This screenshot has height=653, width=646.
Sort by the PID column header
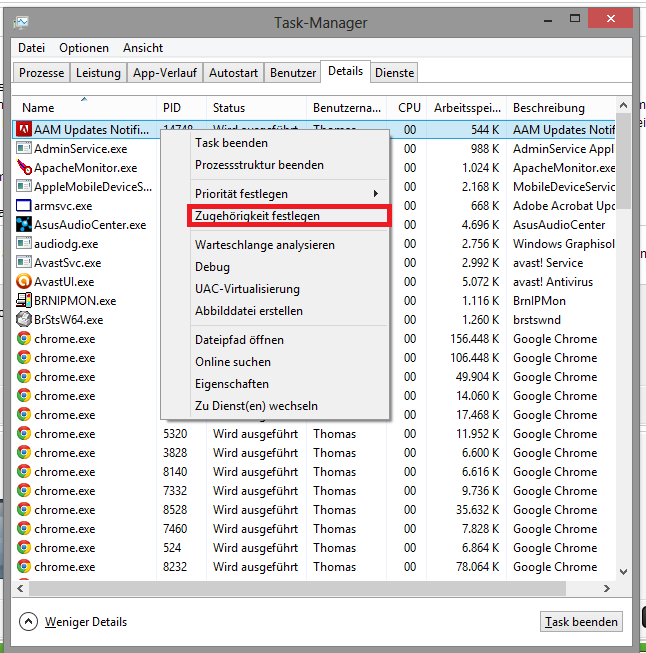(172, 108)
